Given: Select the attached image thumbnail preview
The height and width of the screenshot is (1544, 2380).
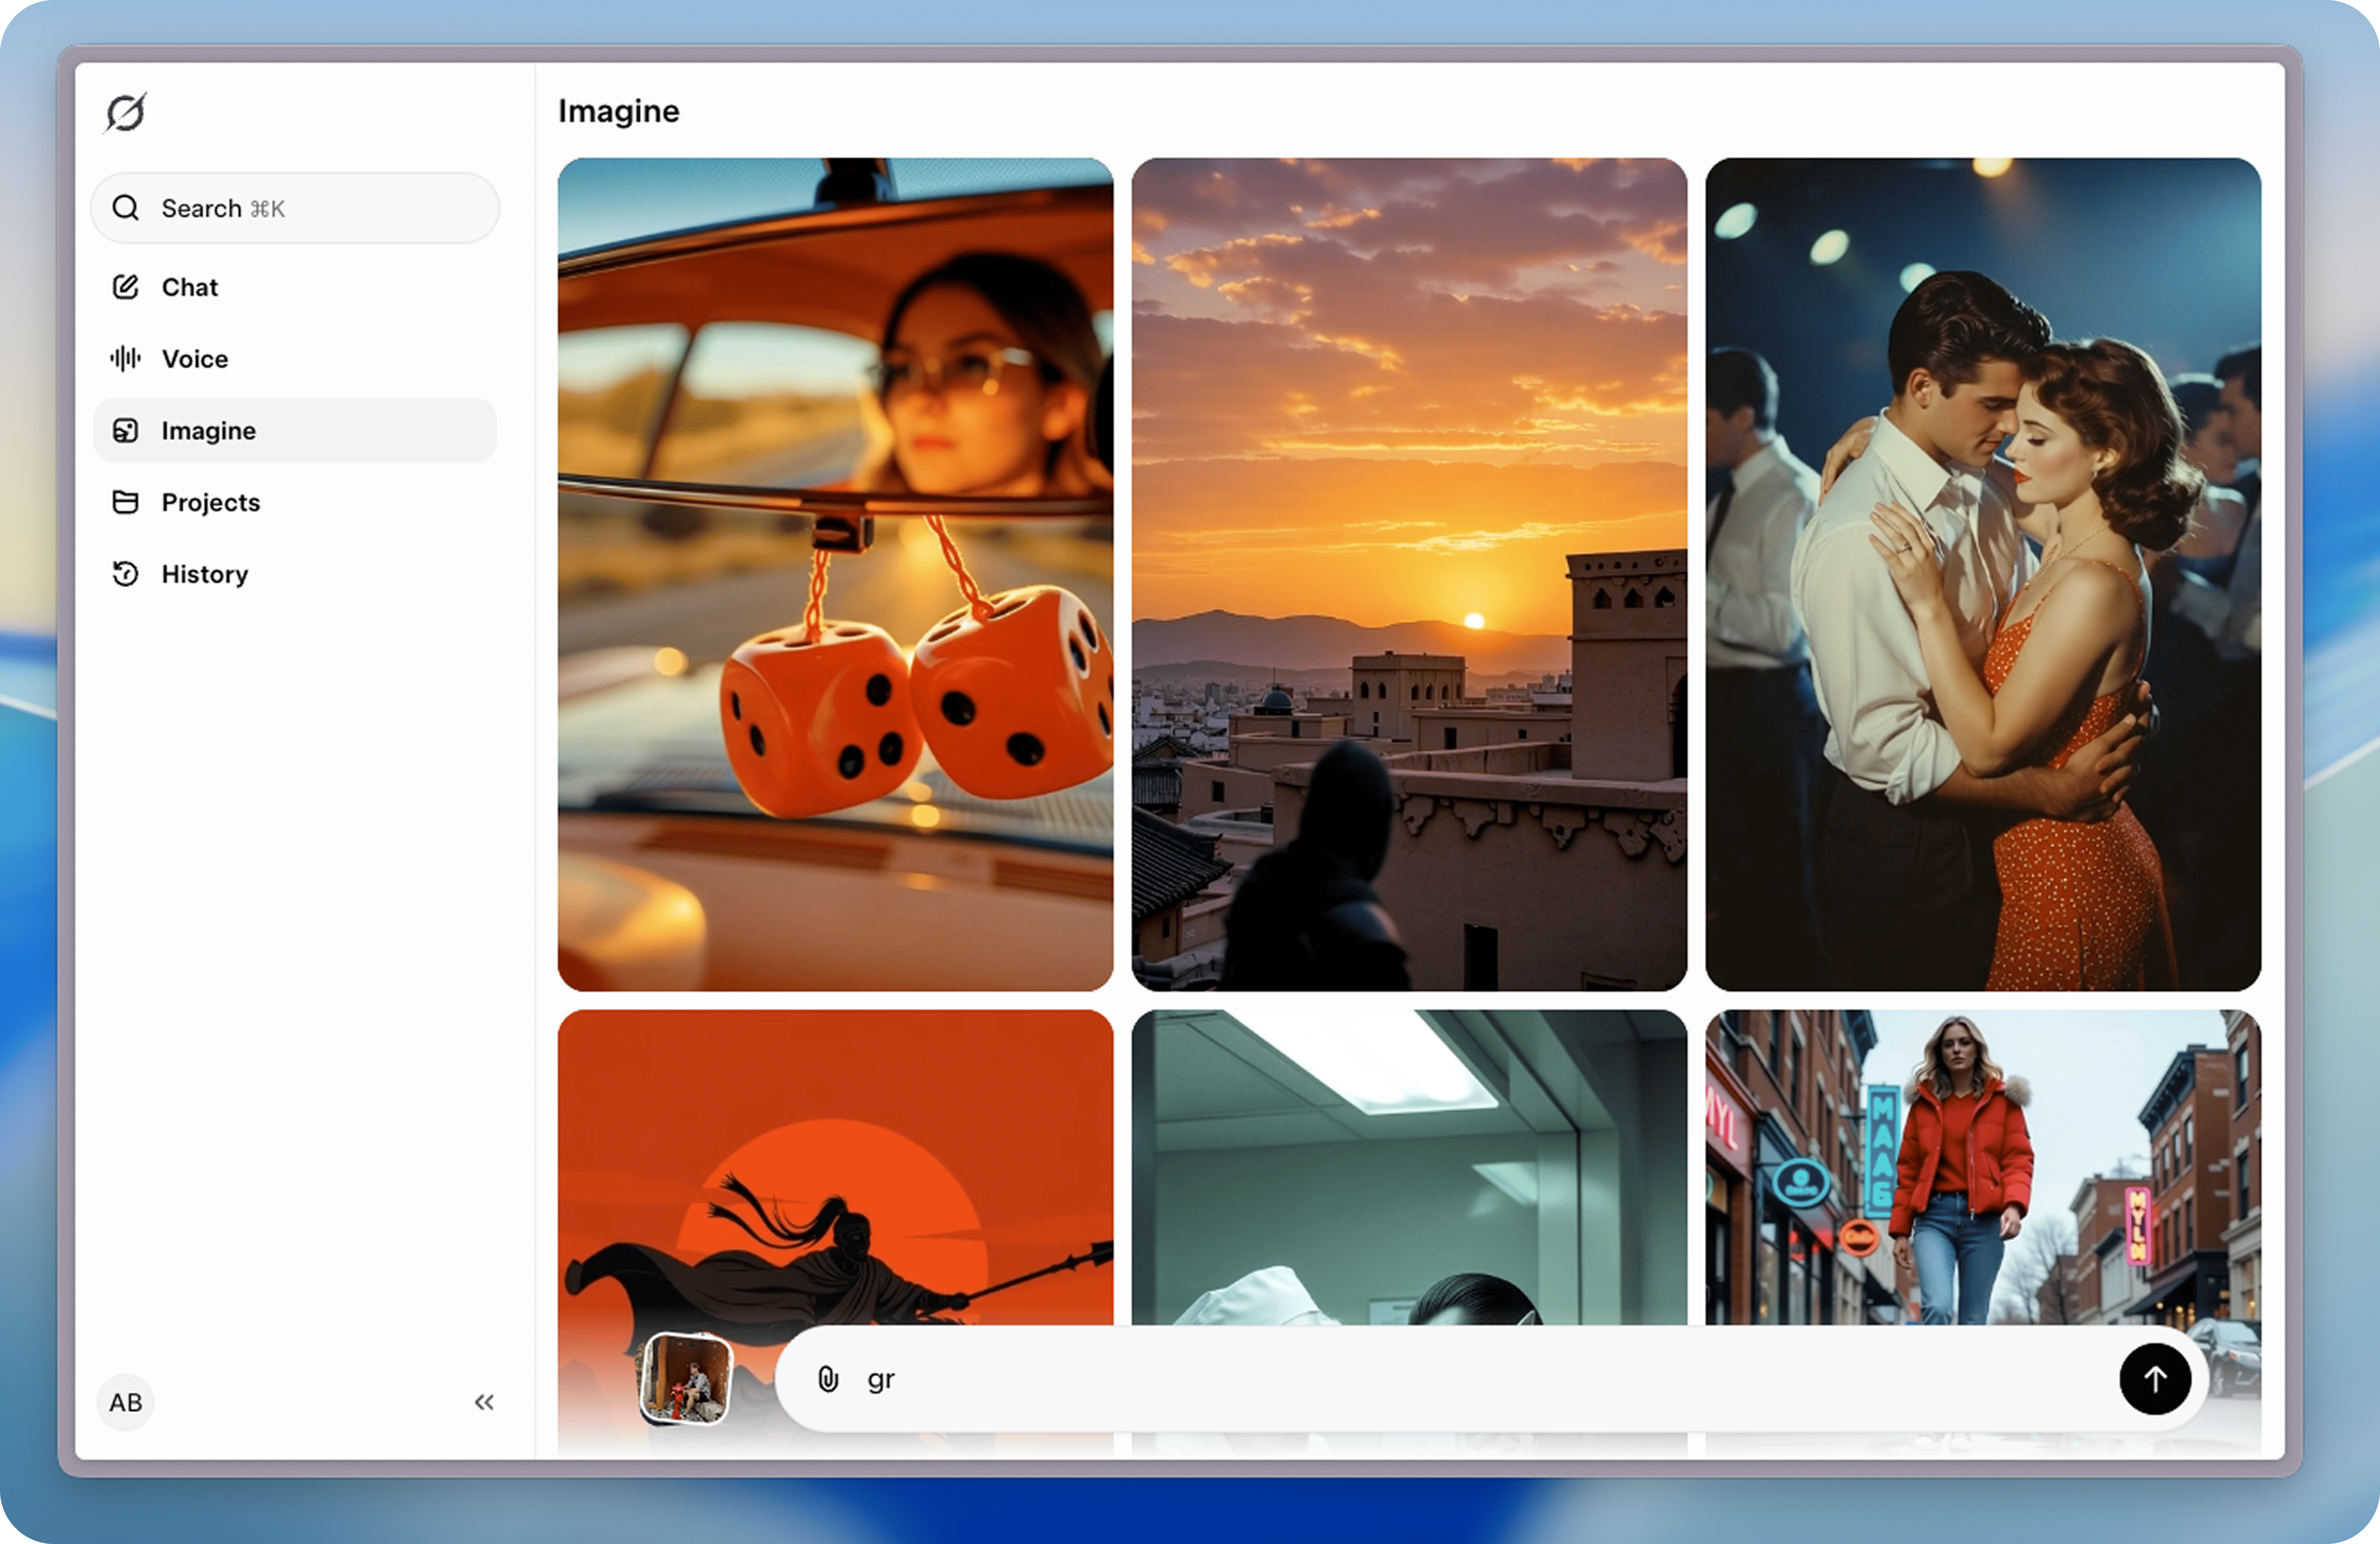Looking at the screenshot, I should click(x=686, y=1379).
